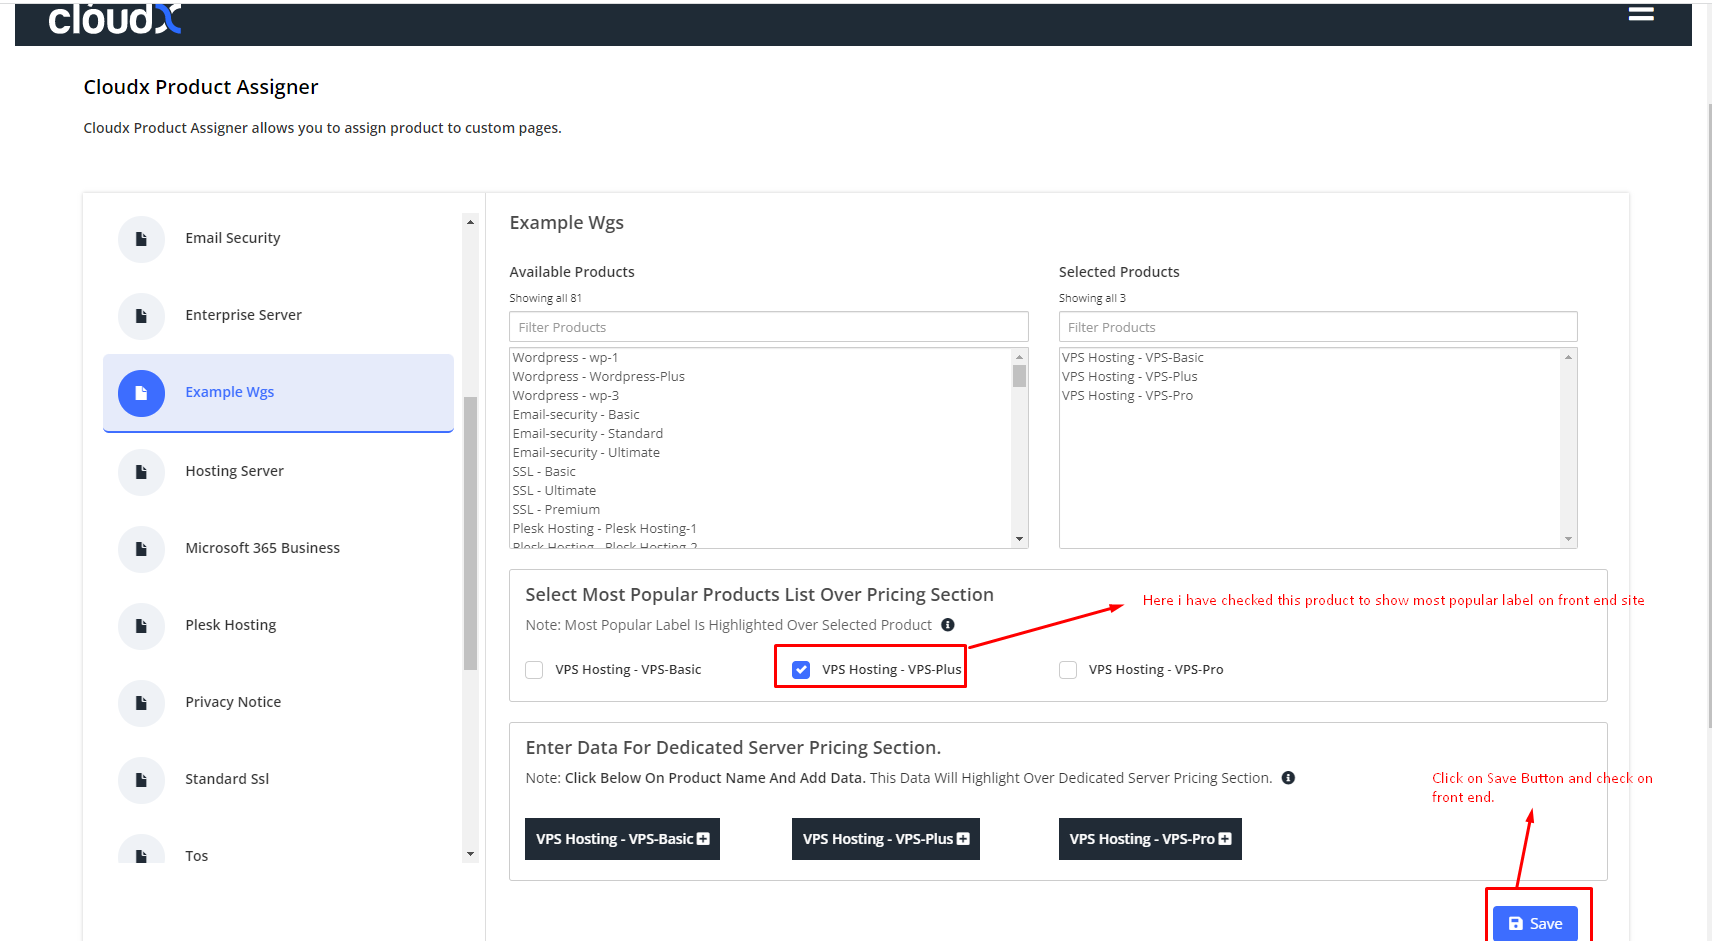Select Wordpress - Wordpress-Plus from available products
The height and width of the screenshot is (941, 1712).
598,377
